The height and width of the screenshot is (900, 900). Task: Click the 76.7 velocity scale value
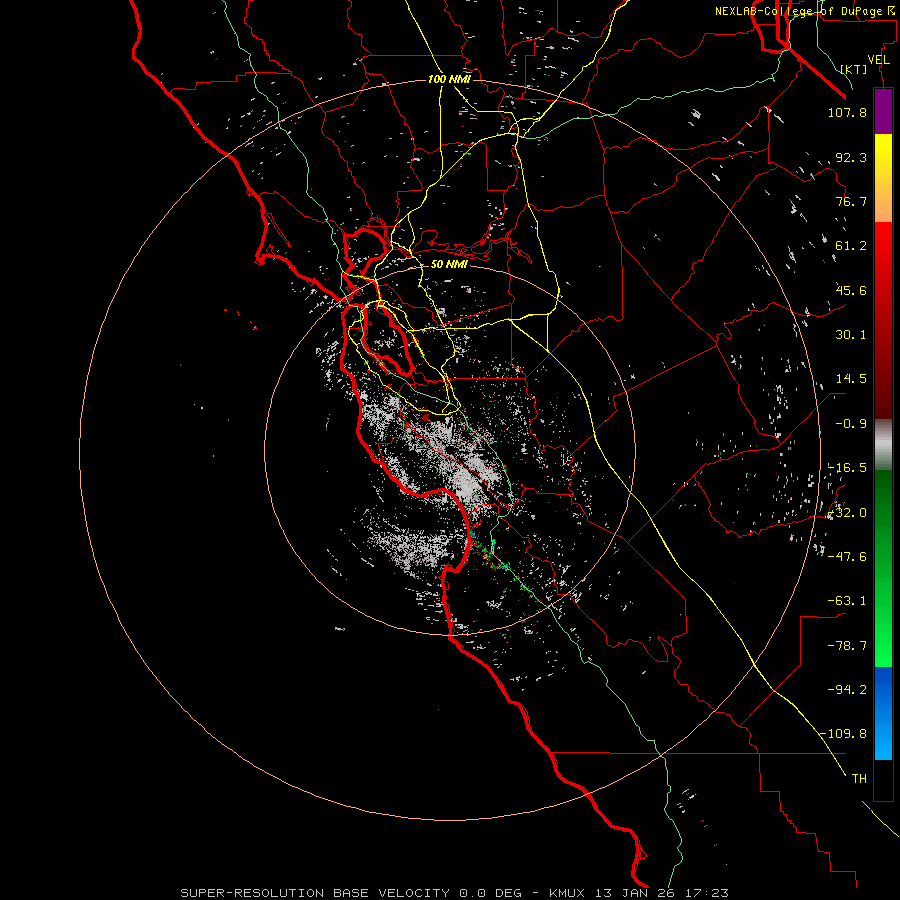(x=851, y=201)
